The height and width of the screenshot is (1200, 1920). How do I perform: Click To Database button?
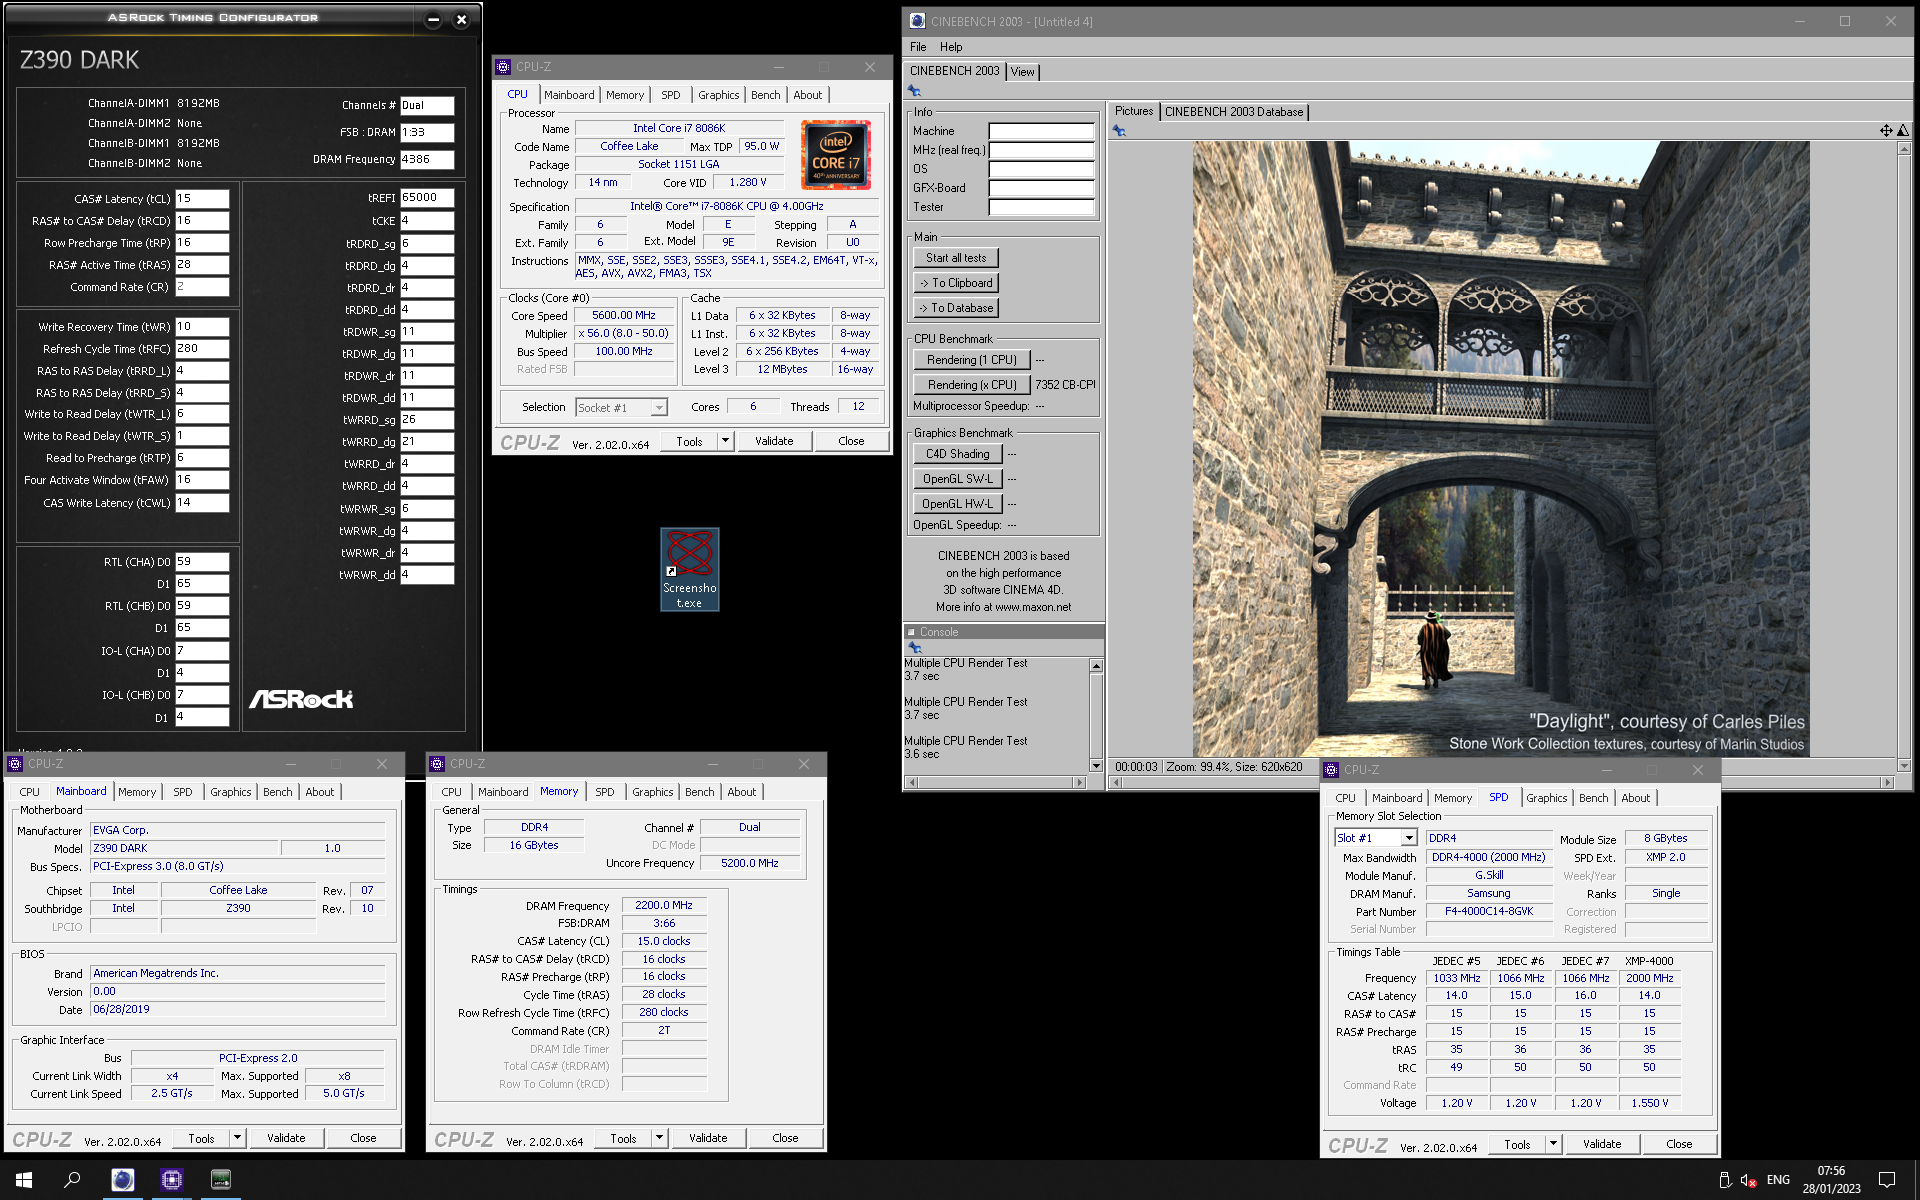pos(956,308)
